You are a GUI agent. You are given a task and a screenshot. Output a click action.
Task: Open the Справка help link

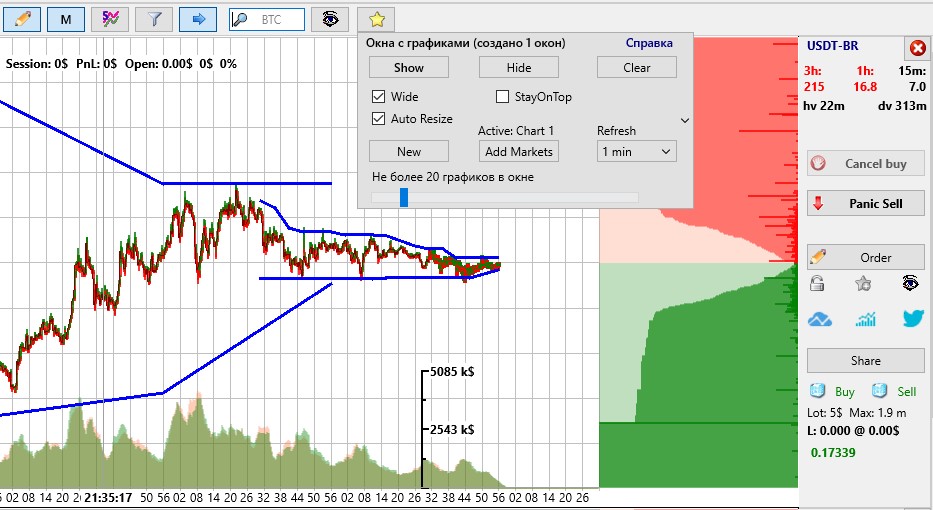click(x=649, y=43)
